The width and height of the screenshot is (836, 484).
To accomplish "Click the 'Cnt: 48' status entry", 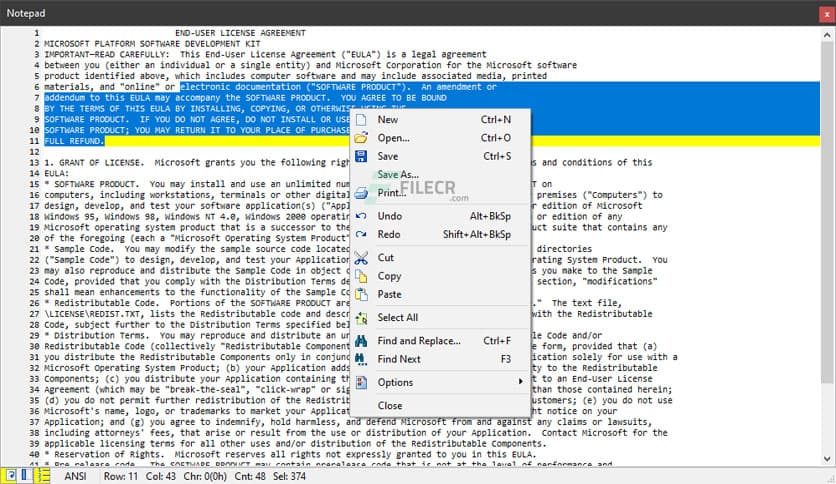I will click(x=250, y=476).
